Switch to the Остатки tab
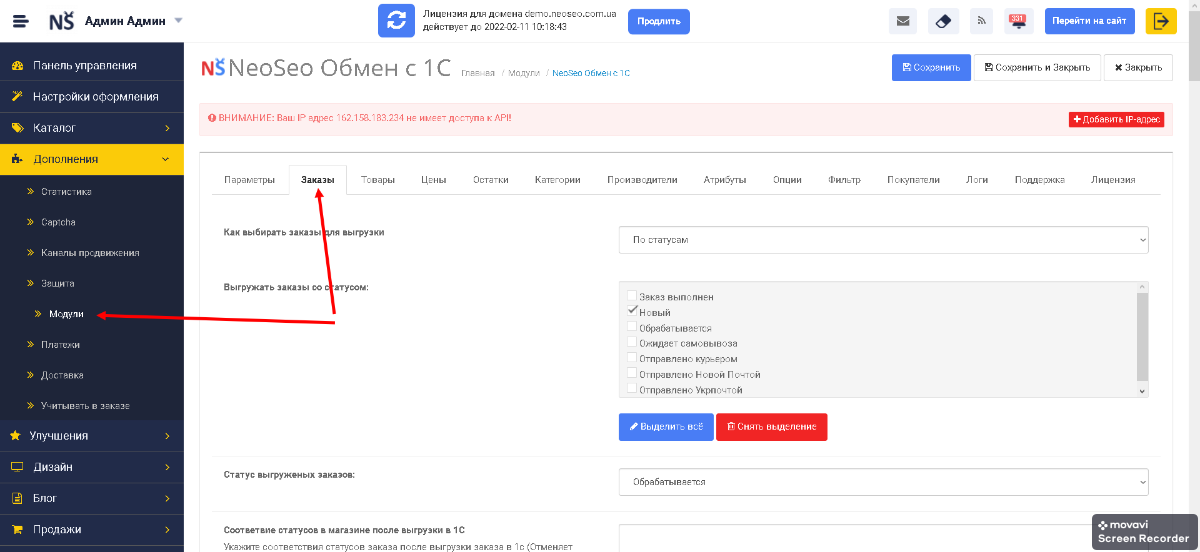 (491, 180)
